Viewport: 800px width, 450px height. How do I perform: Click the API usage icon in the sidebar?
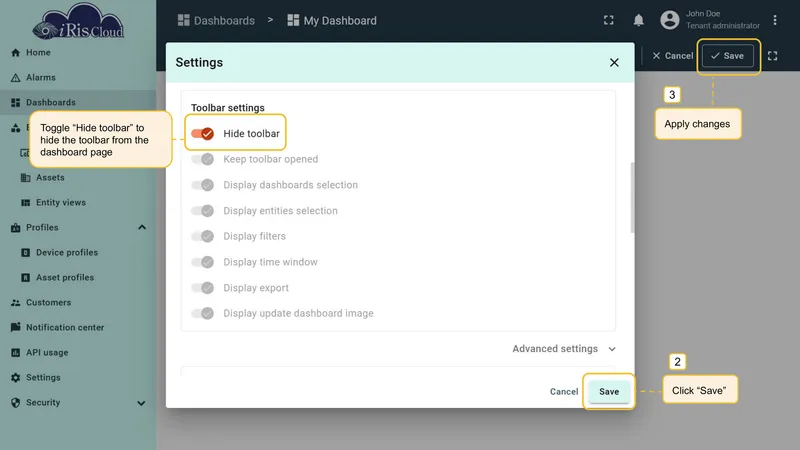pos(15,353)
